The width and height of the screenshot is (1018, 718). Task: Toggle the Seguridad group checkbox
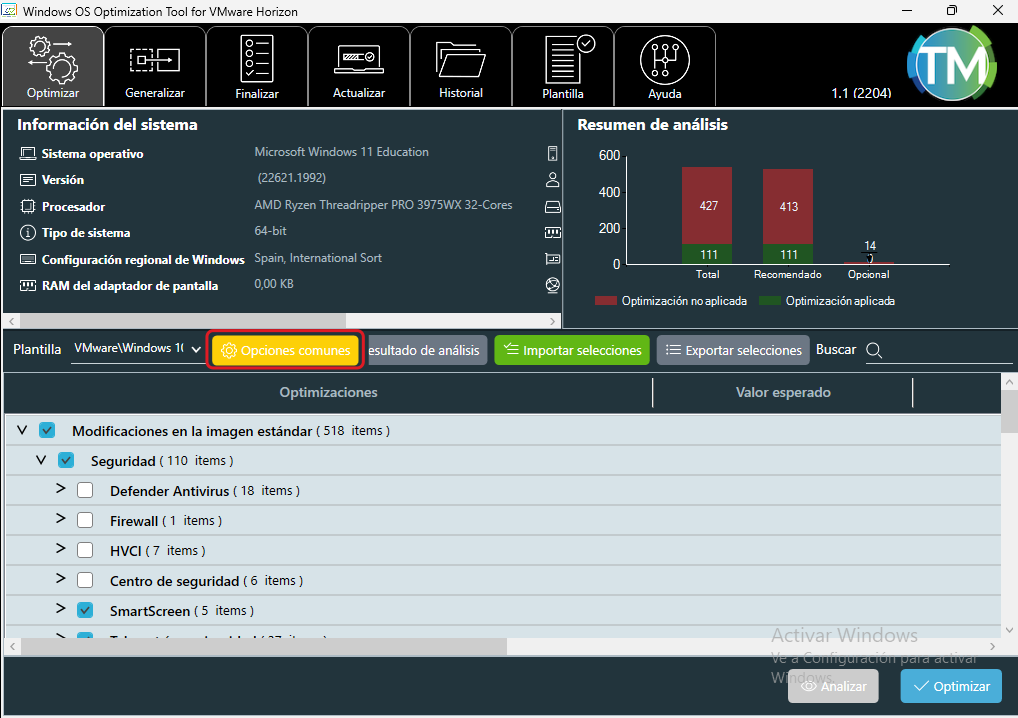pyautogui.click(x=67, y=461)
